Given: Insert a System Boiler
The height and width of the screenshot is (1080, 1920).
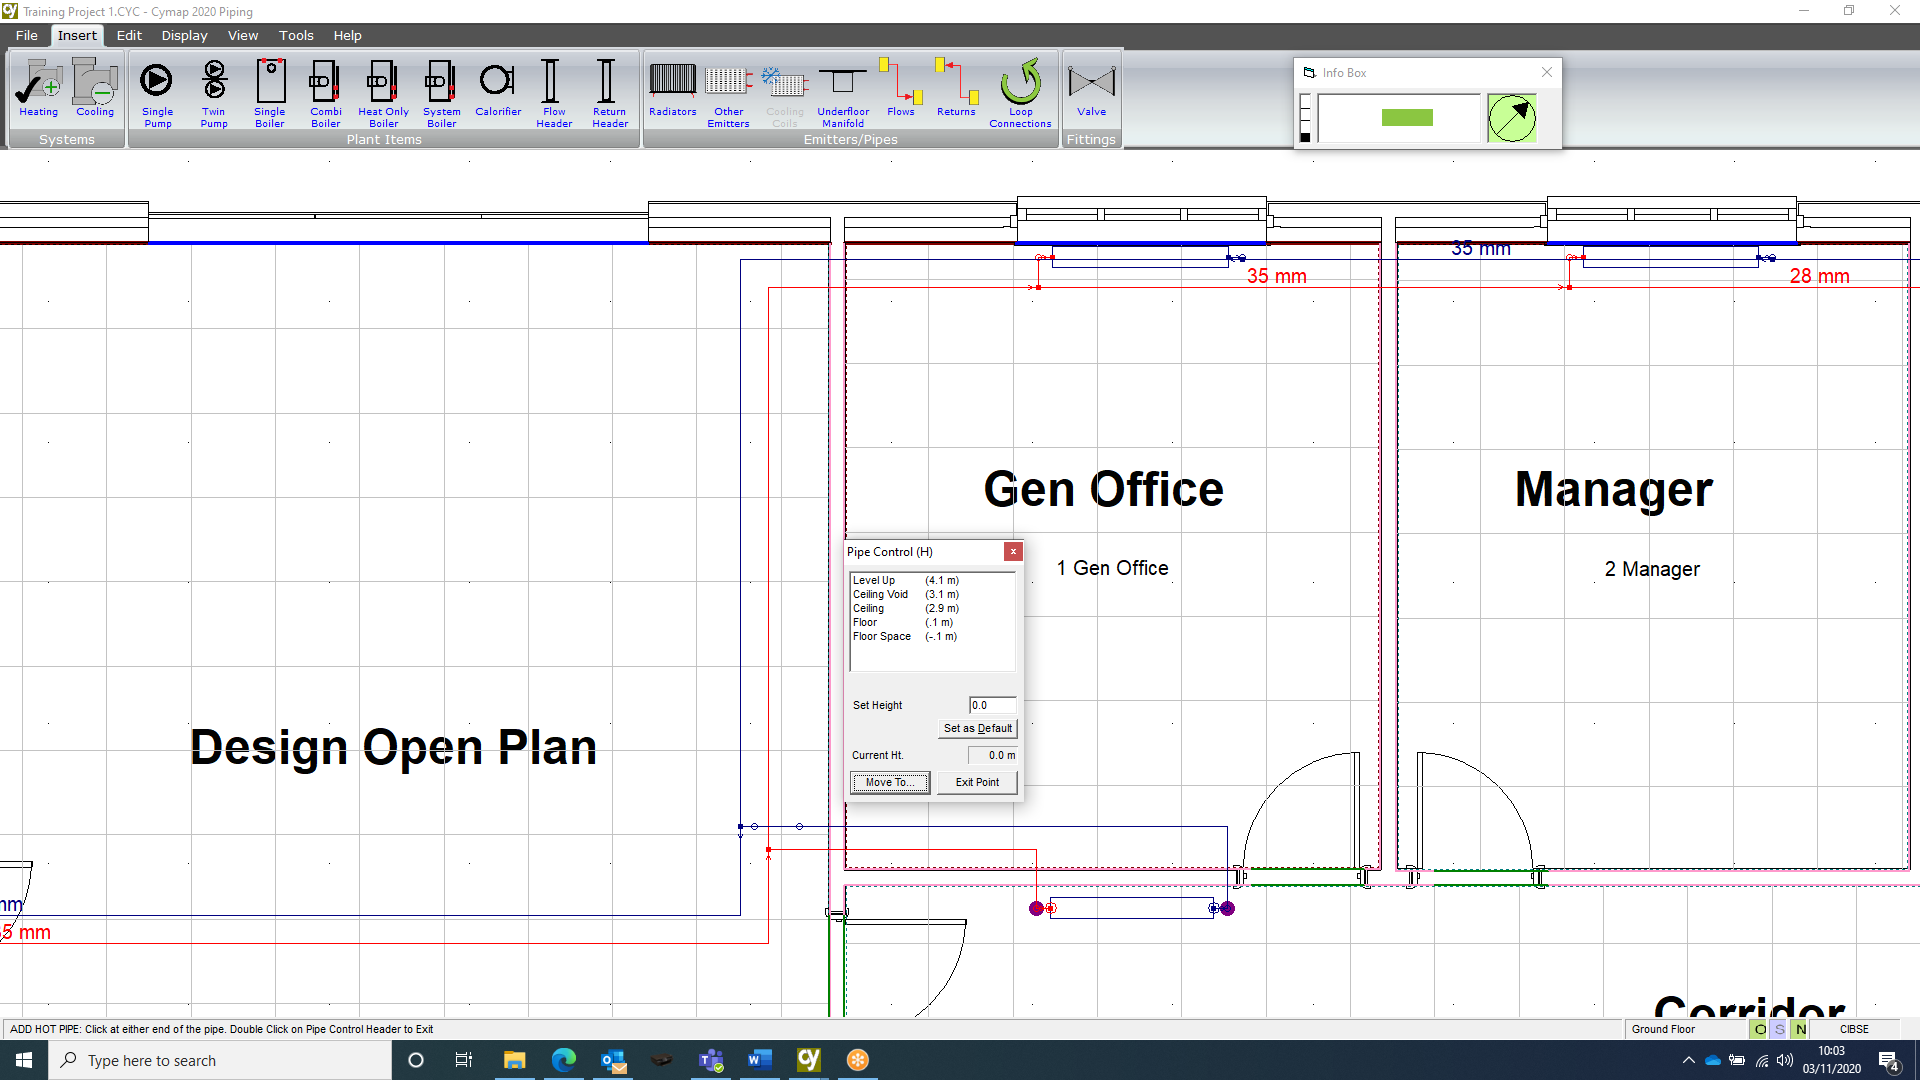Looking at the screenshot, I should coord(441,93).
